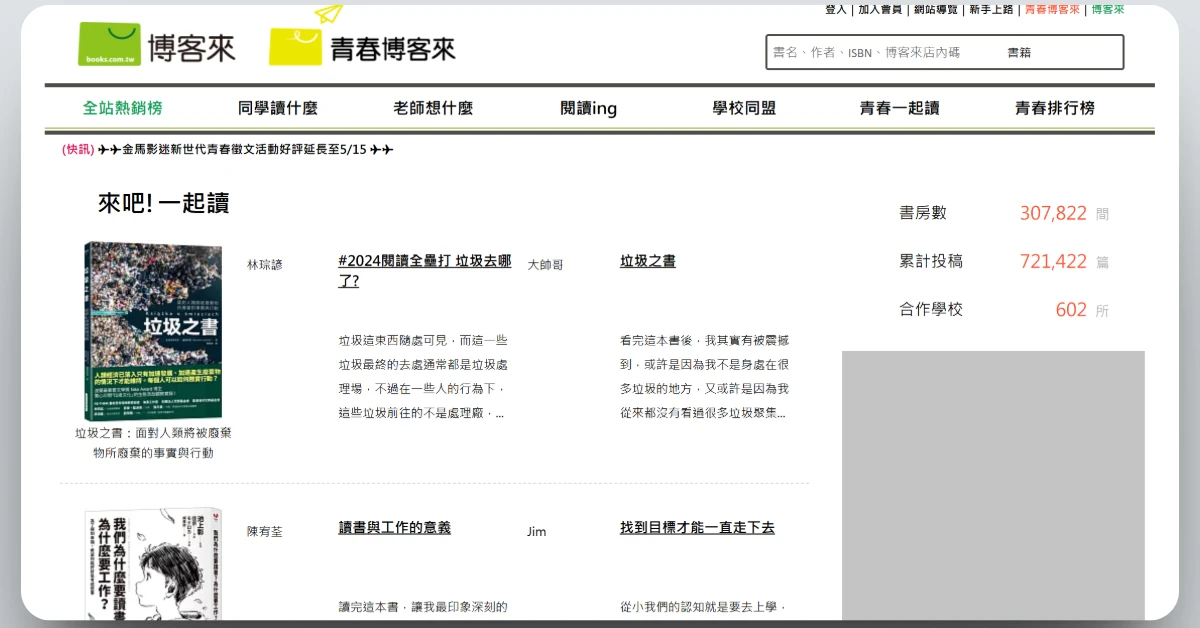The width and height of the screenshot is (1200, 628).
Task: Select the 學校同盟 tab
Action: coord(744,108)
